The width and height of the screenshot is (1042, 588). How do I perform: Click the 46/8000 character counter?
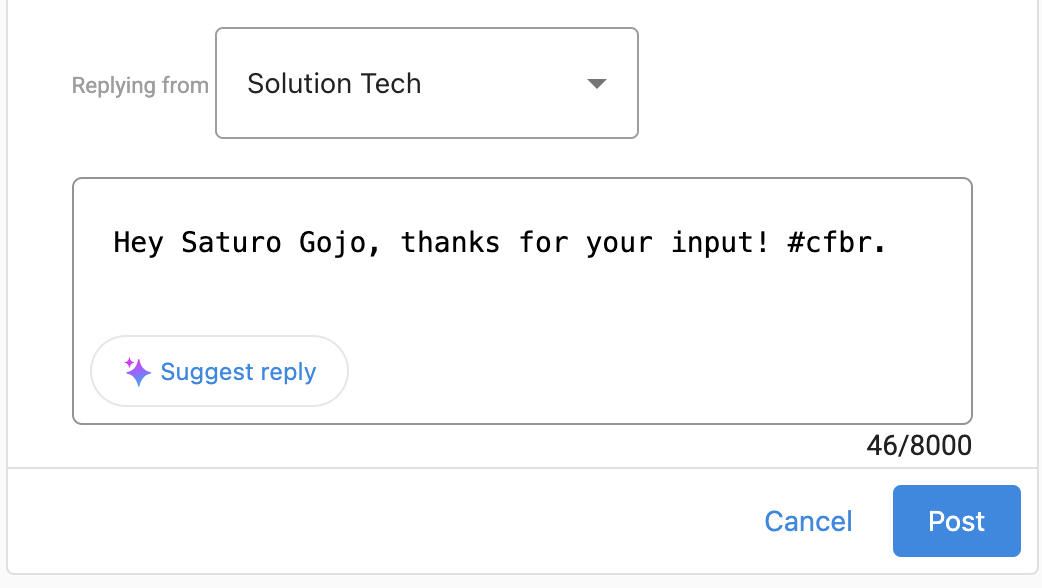pos(918,445)
